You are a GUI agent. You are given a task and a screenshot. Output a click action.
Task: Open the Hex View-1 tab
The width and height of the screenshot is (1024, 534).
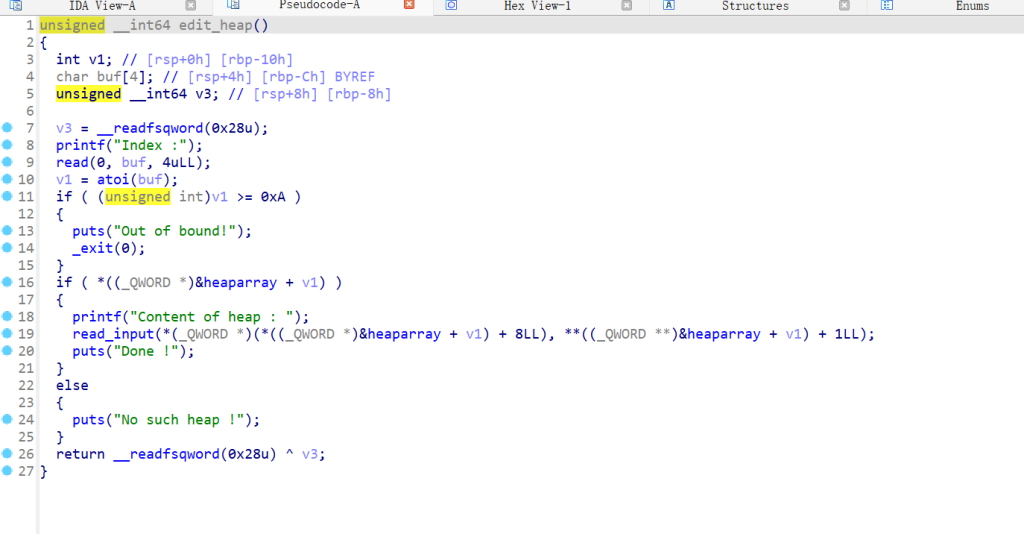537,6
